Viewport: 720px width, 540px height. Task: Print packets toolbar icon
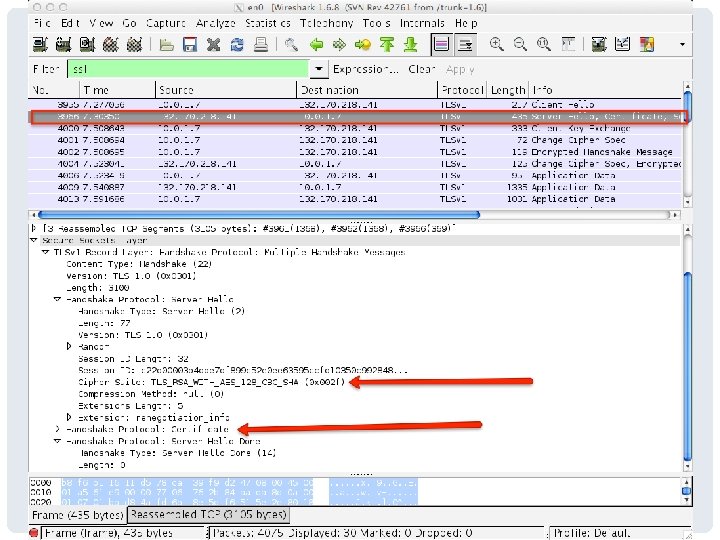pyautogui.click(x=261, y=45)
